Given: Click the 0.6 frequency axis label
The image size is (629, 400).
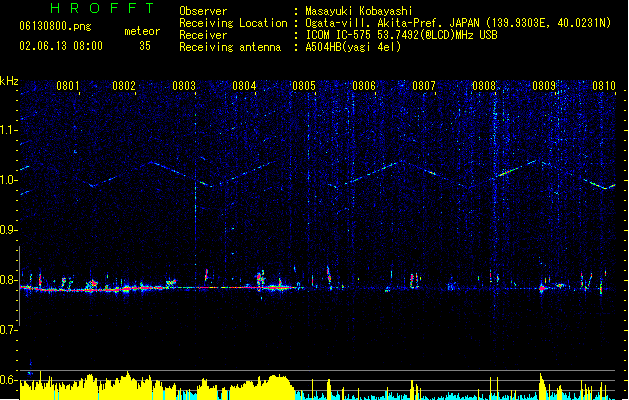Looking at the screenshot, I should pos(8,380).
